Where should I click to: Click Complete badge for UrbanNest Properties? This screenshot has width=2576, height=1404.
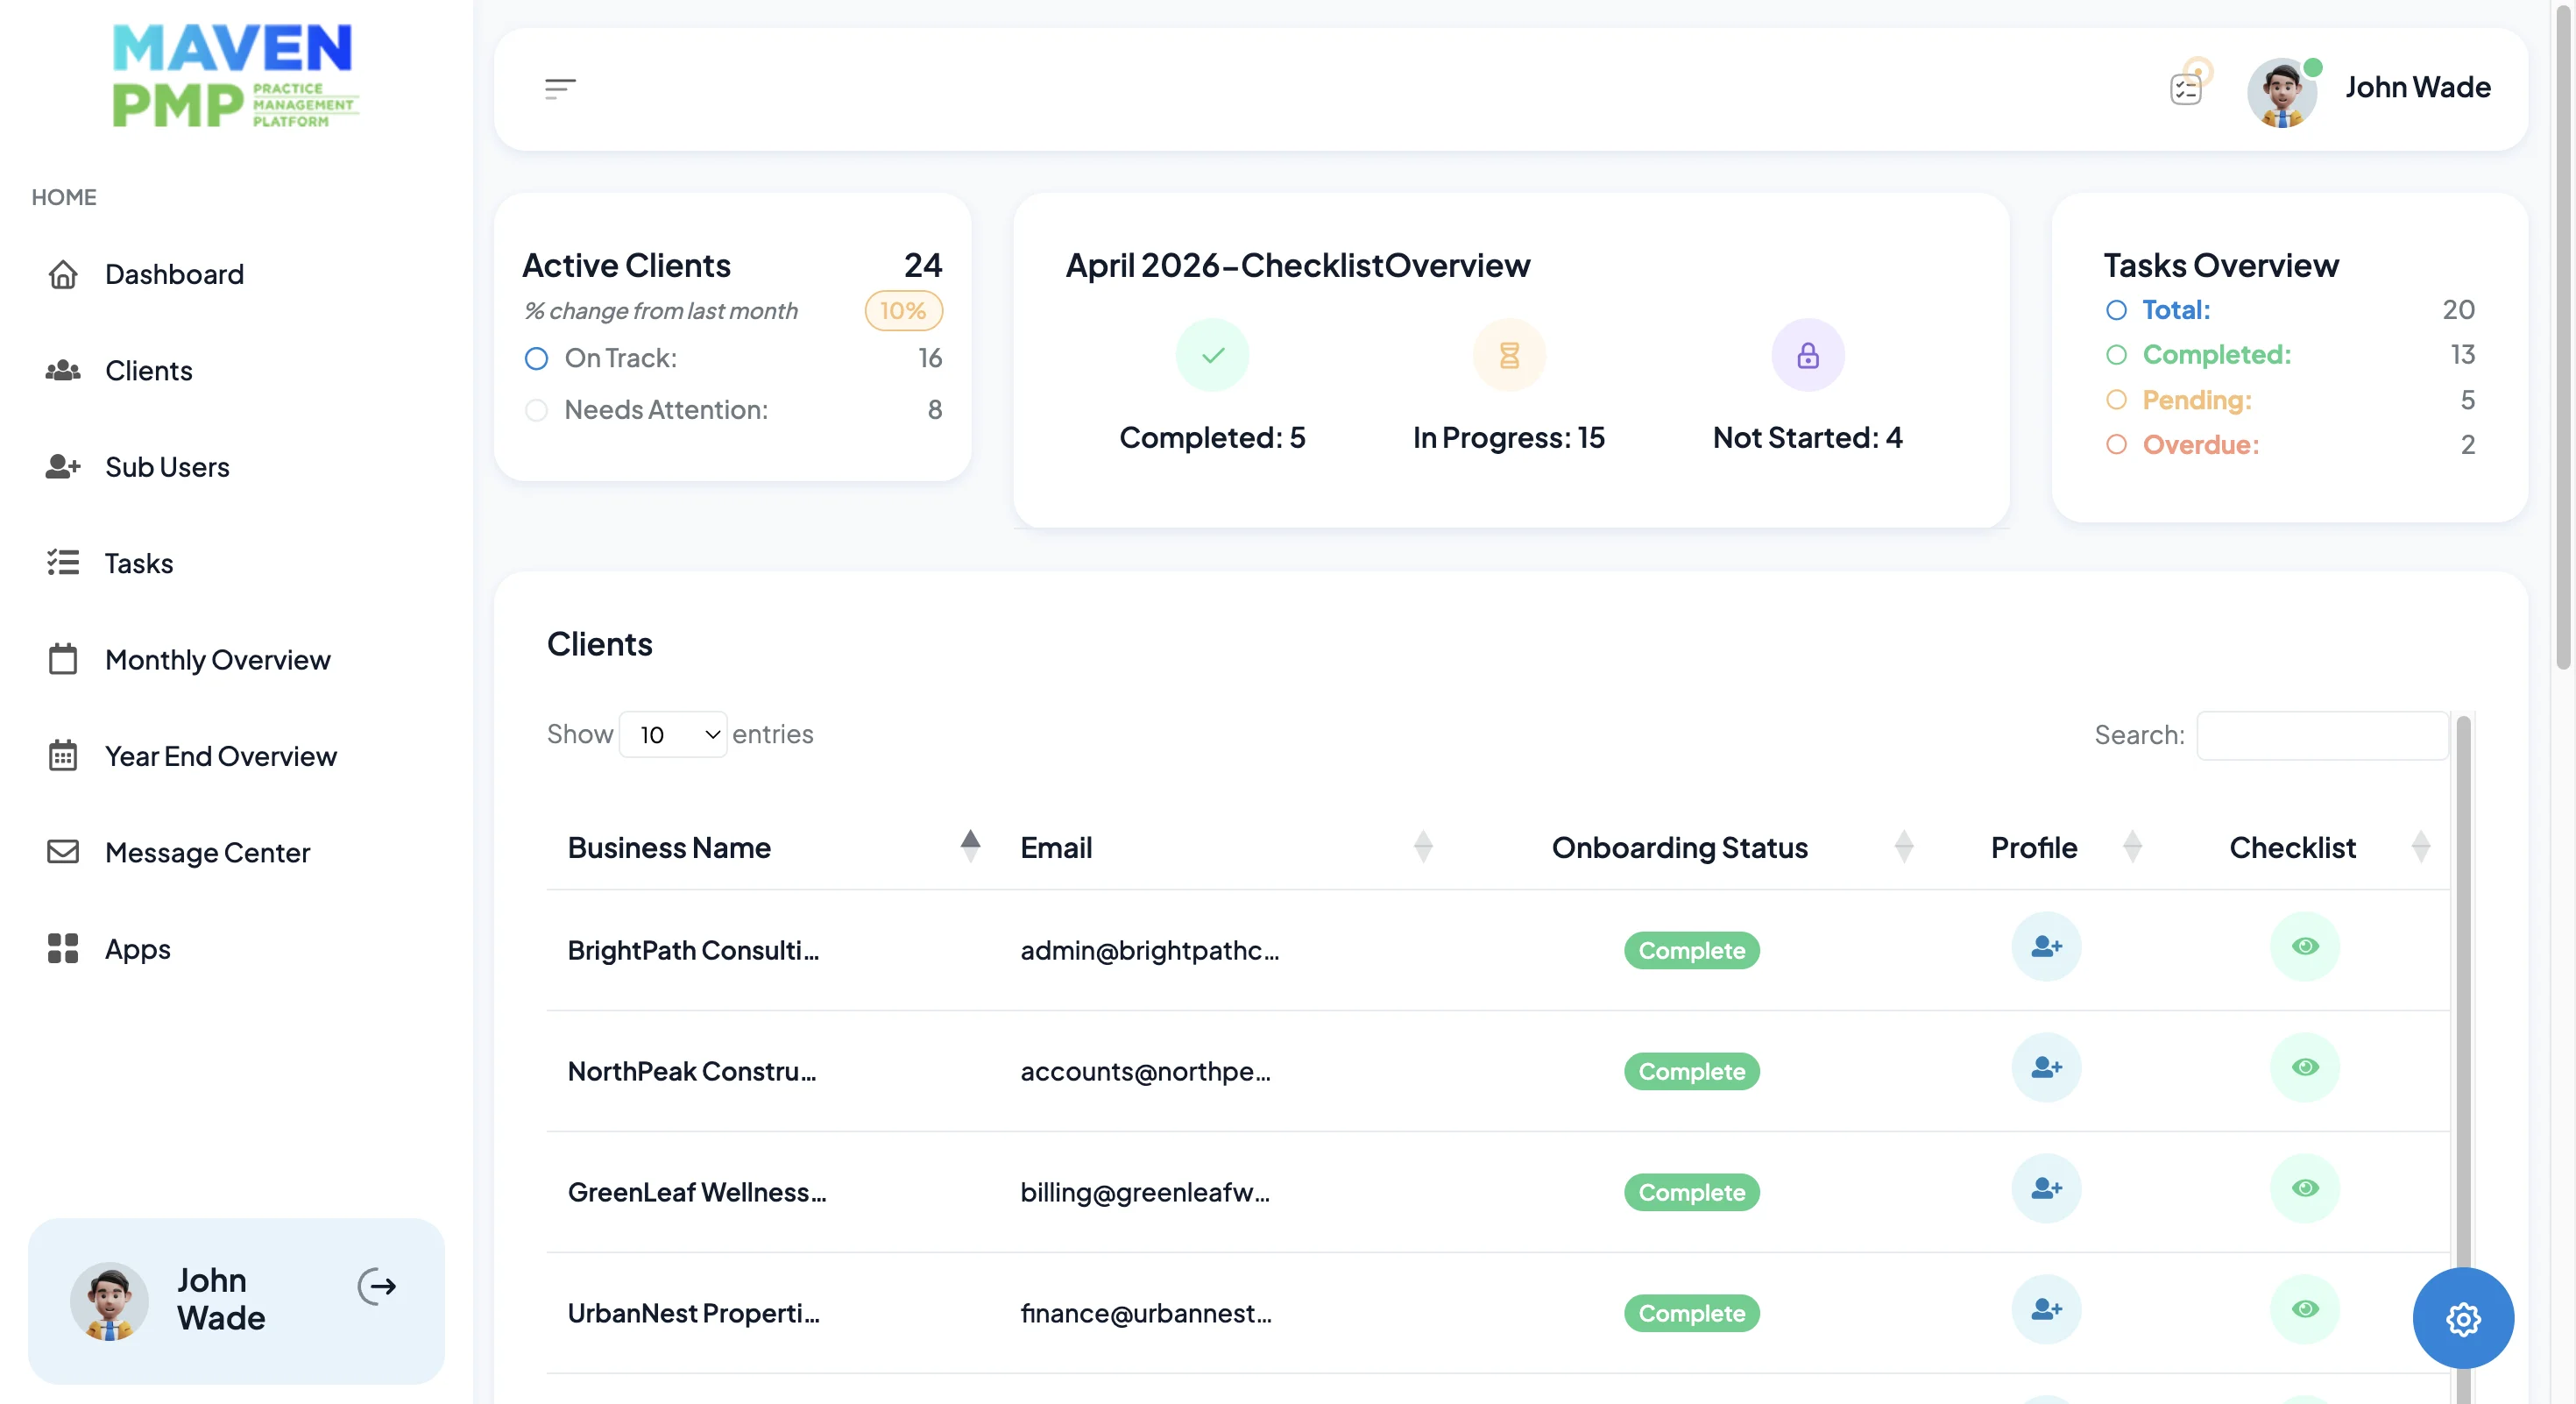[x=1691, y=1313]
